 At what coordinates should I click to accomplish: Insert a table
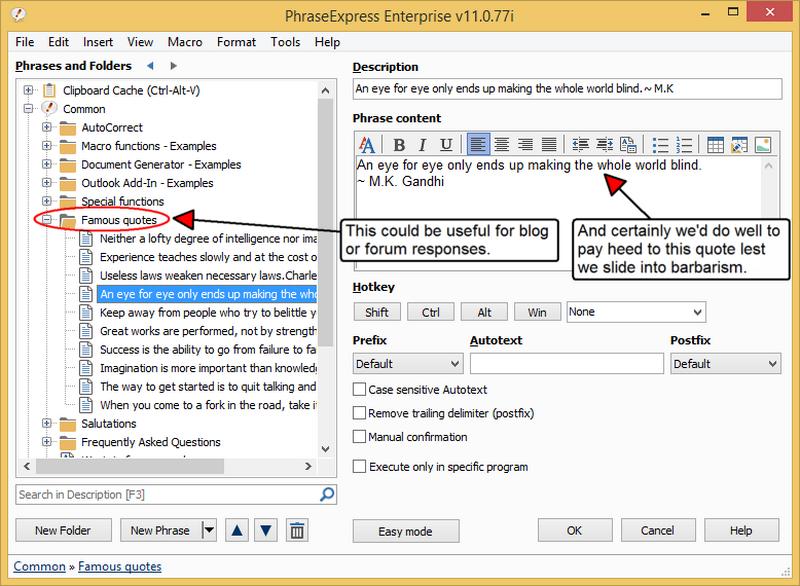pyautogui.click(x=715, y=145)
